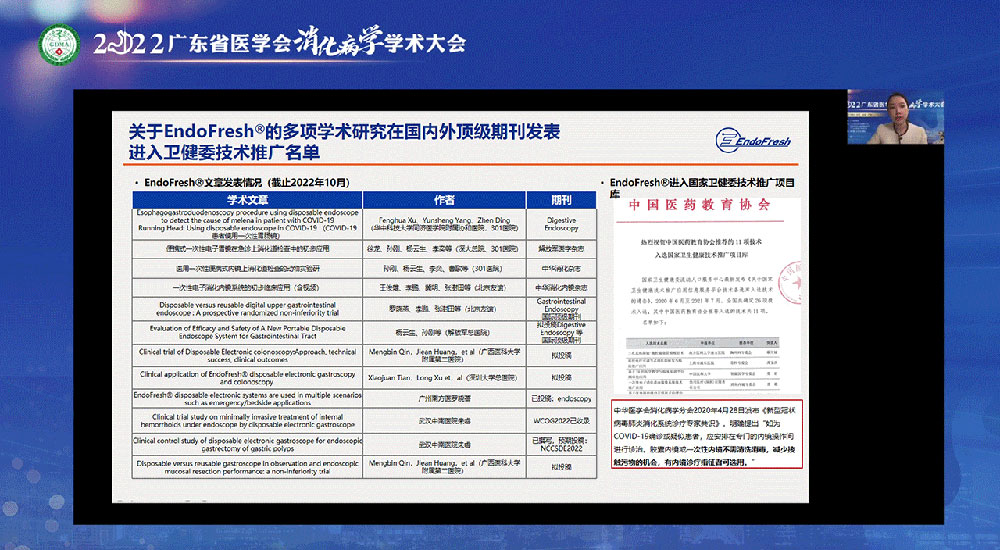Click the conference banner title "2022广东省医学会消化病学学术大会"
1000x550 pixels.
pos(279,43)
